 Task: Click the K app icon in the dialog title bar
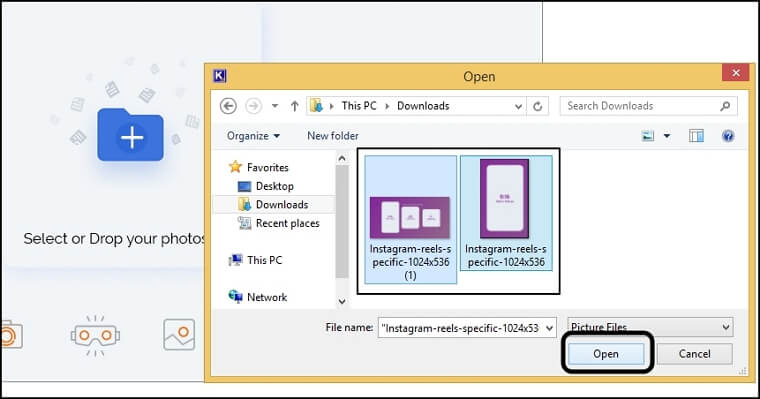tap(220, 76)
